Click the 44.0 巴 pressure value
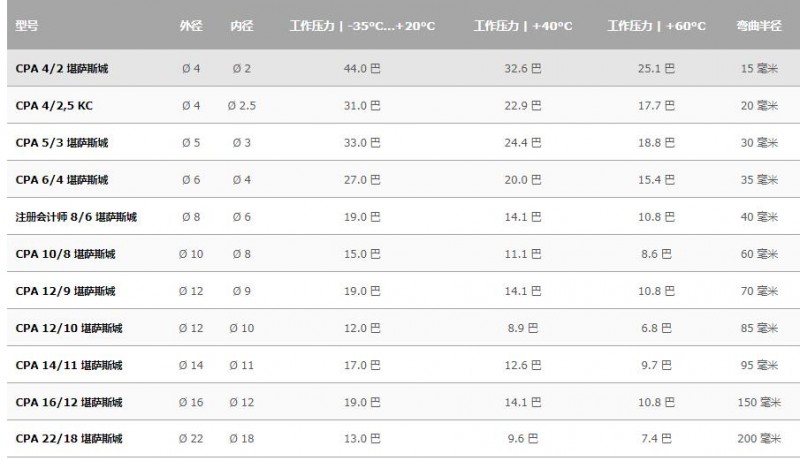The image size is (800, 461). [362, 68]
